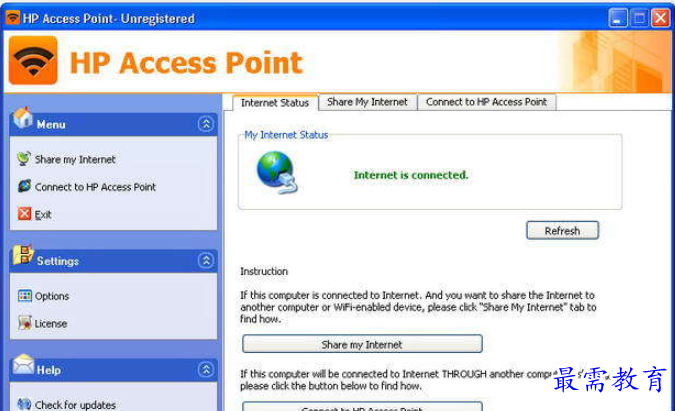This screenshot has height=411, width=675.
Task: Select Check for updates under Help
Action: click(75, 405)
